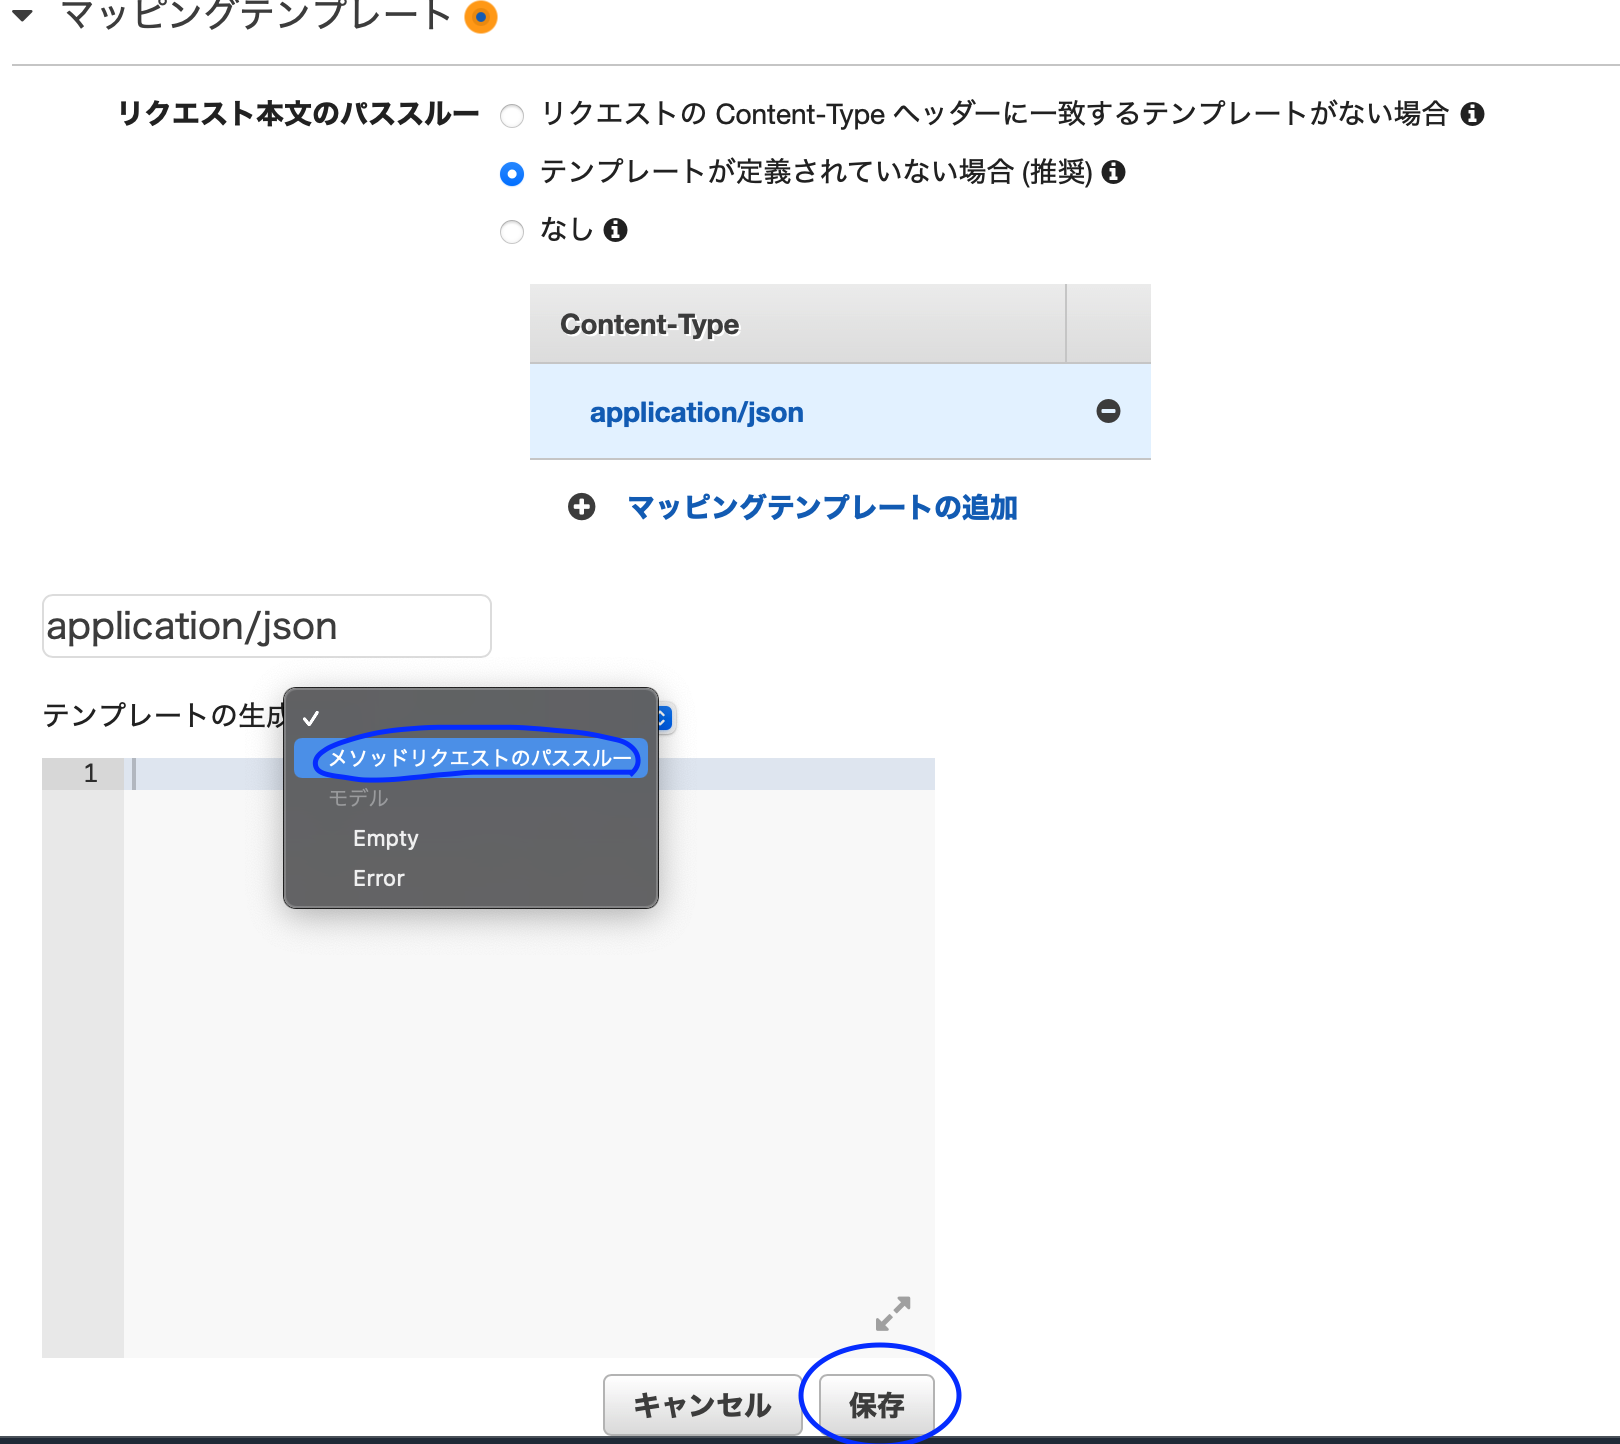Select Error from the model dropdown
Screen dimensions: 1620x1444
pyautogui.click(x=378, y=877)
